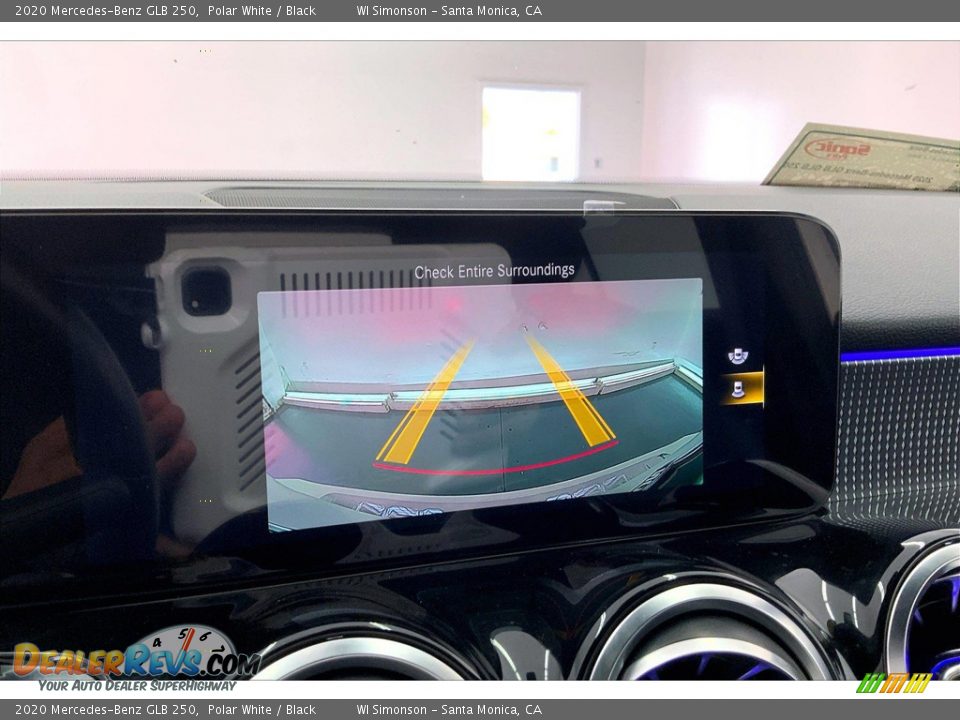Select the wide-angle rear camera view icon
960x720 pixels.
pyautogui.click(x=738, y=356)
